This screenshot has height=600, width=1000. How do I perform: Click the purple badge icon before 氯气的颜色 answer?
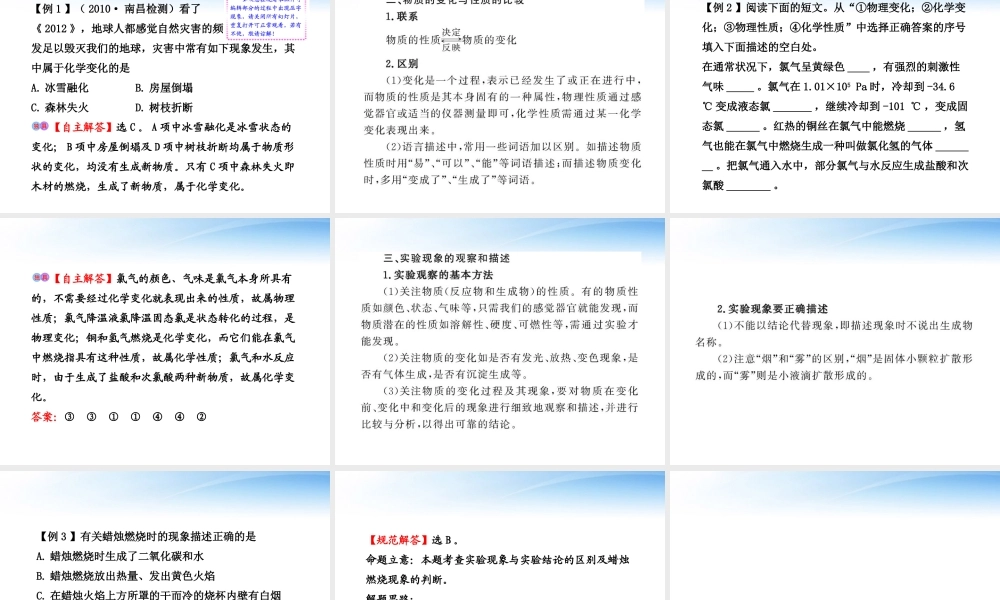[x=40, y=277]
